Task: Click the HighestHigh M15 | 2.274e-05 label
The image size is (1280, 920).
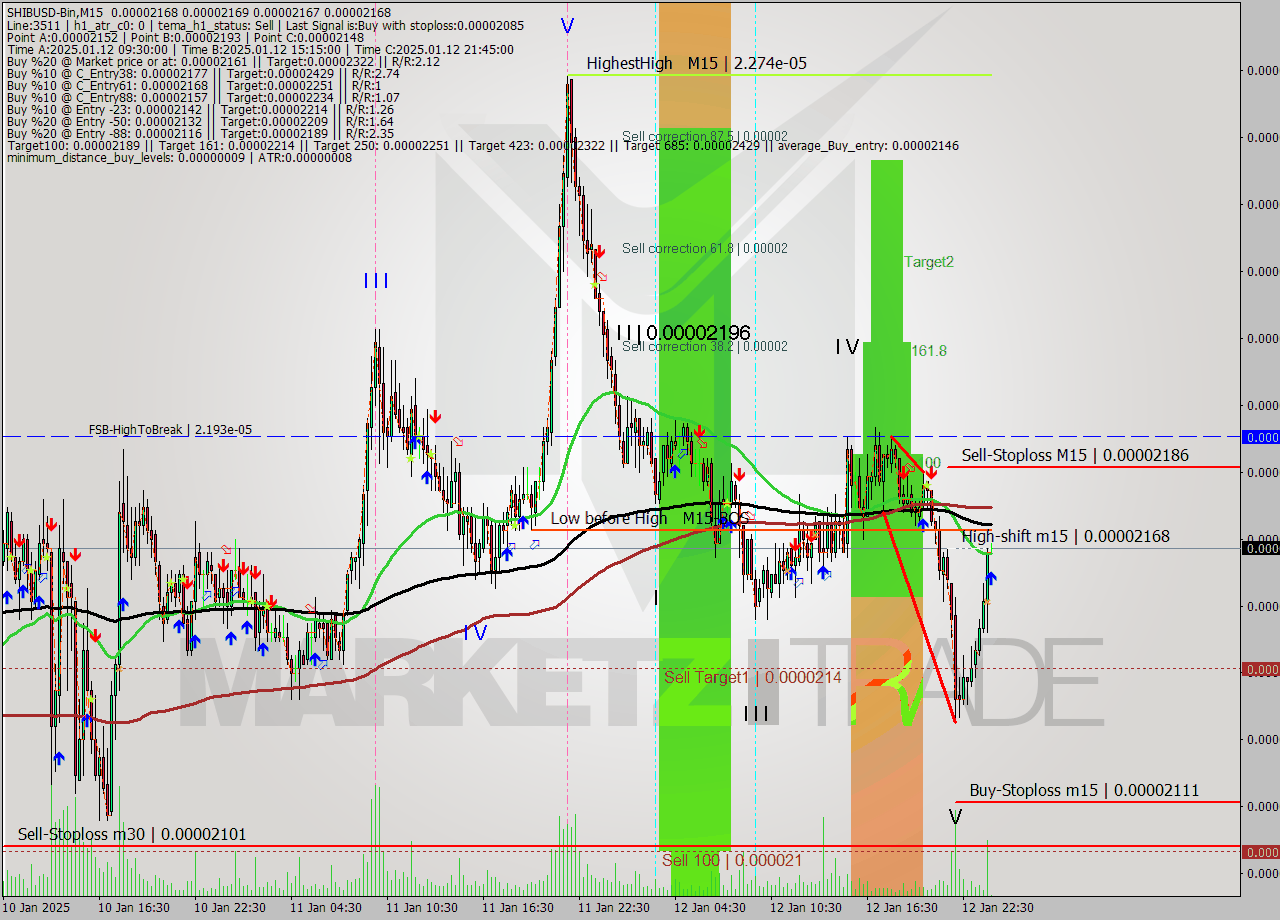Action: (x=696, y=63)
